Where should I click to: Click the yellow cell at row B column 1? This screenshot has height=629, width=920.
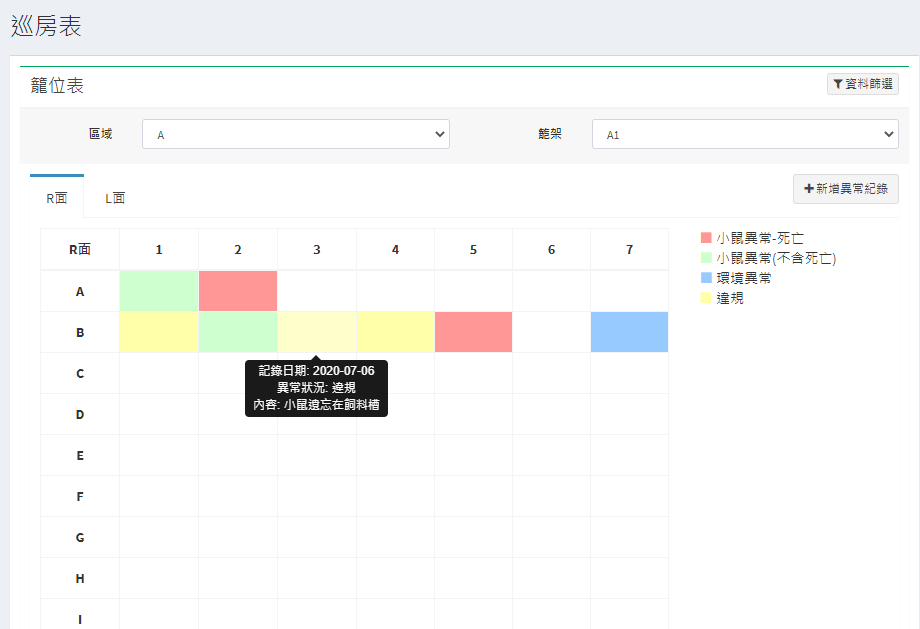tap(159, 332)
